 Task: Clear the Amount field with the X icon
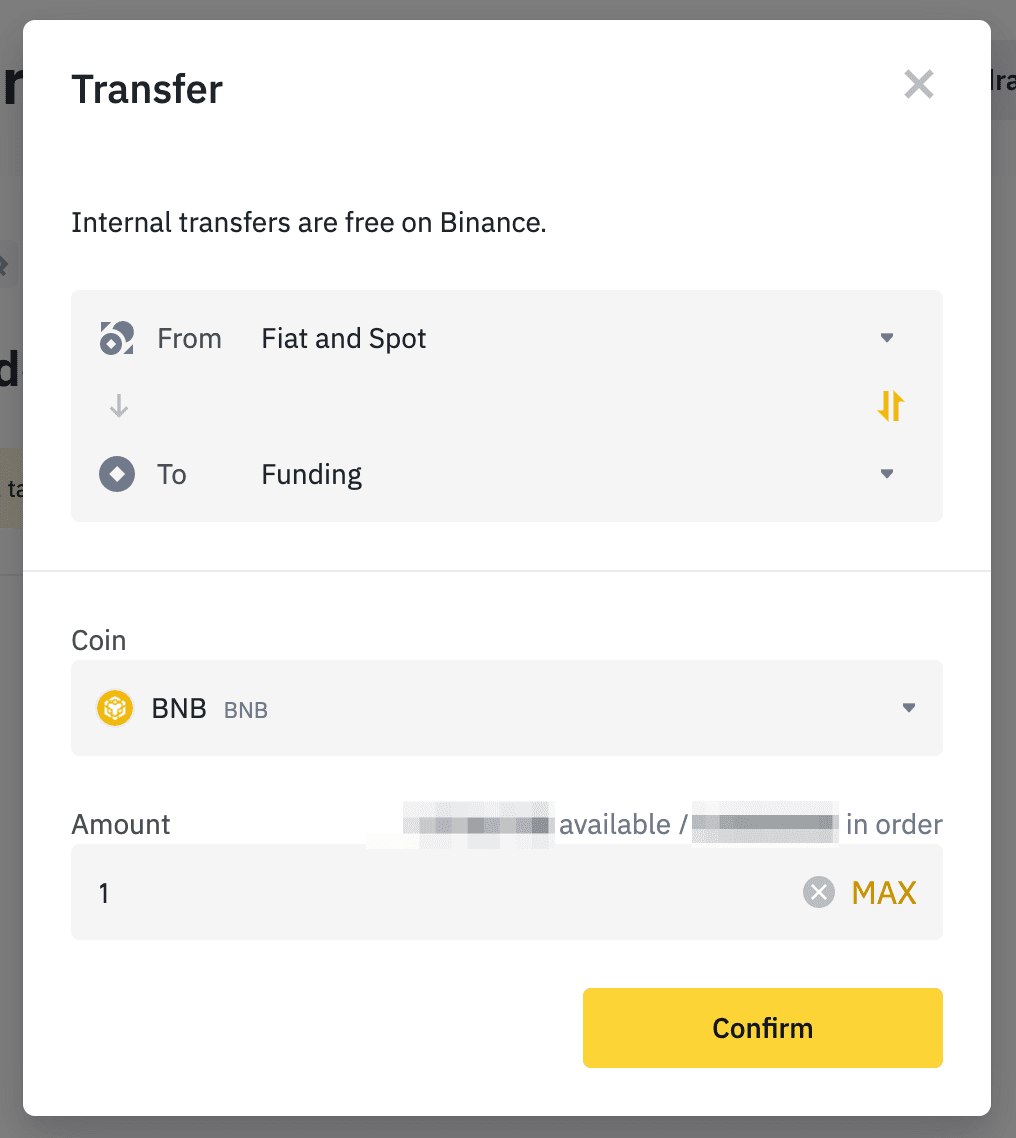818,892
